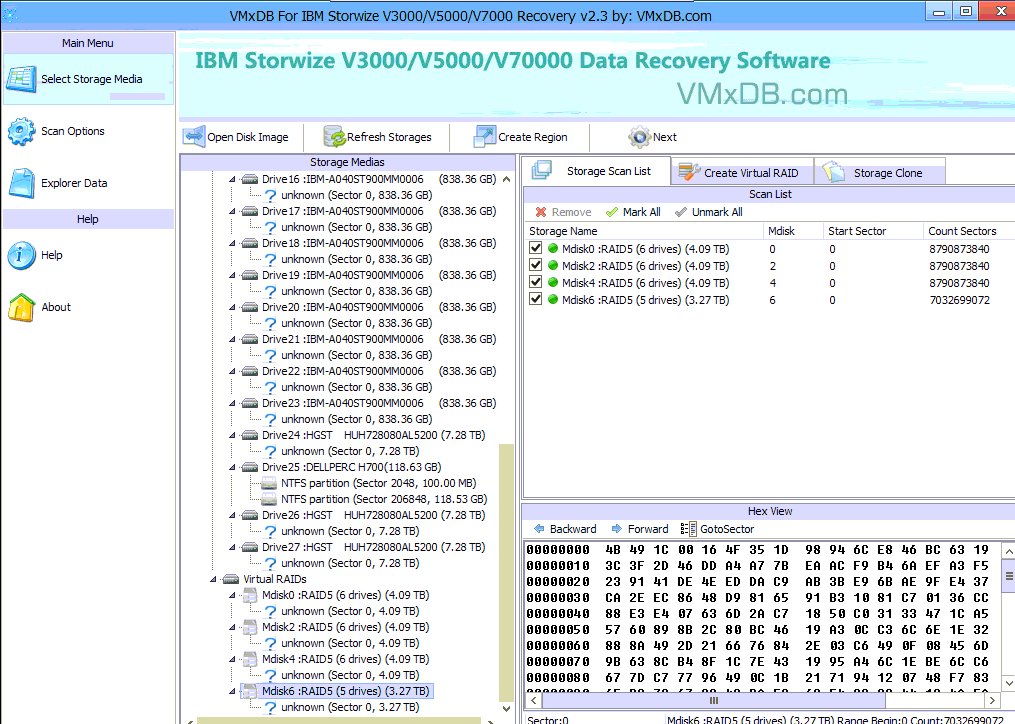
Task: Select the Explorer Data menu entry
Action: point(74,183)
